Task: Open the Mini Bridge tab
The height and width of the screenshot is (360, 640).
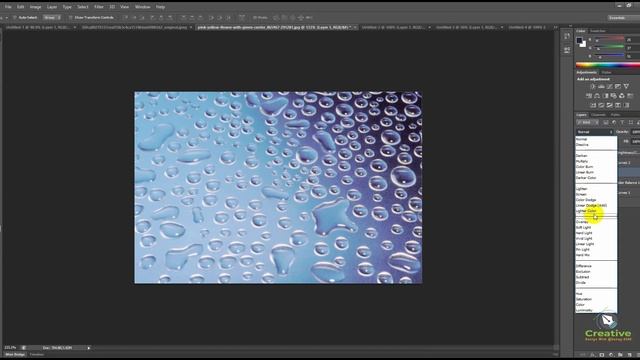Action: coord(15,355)
